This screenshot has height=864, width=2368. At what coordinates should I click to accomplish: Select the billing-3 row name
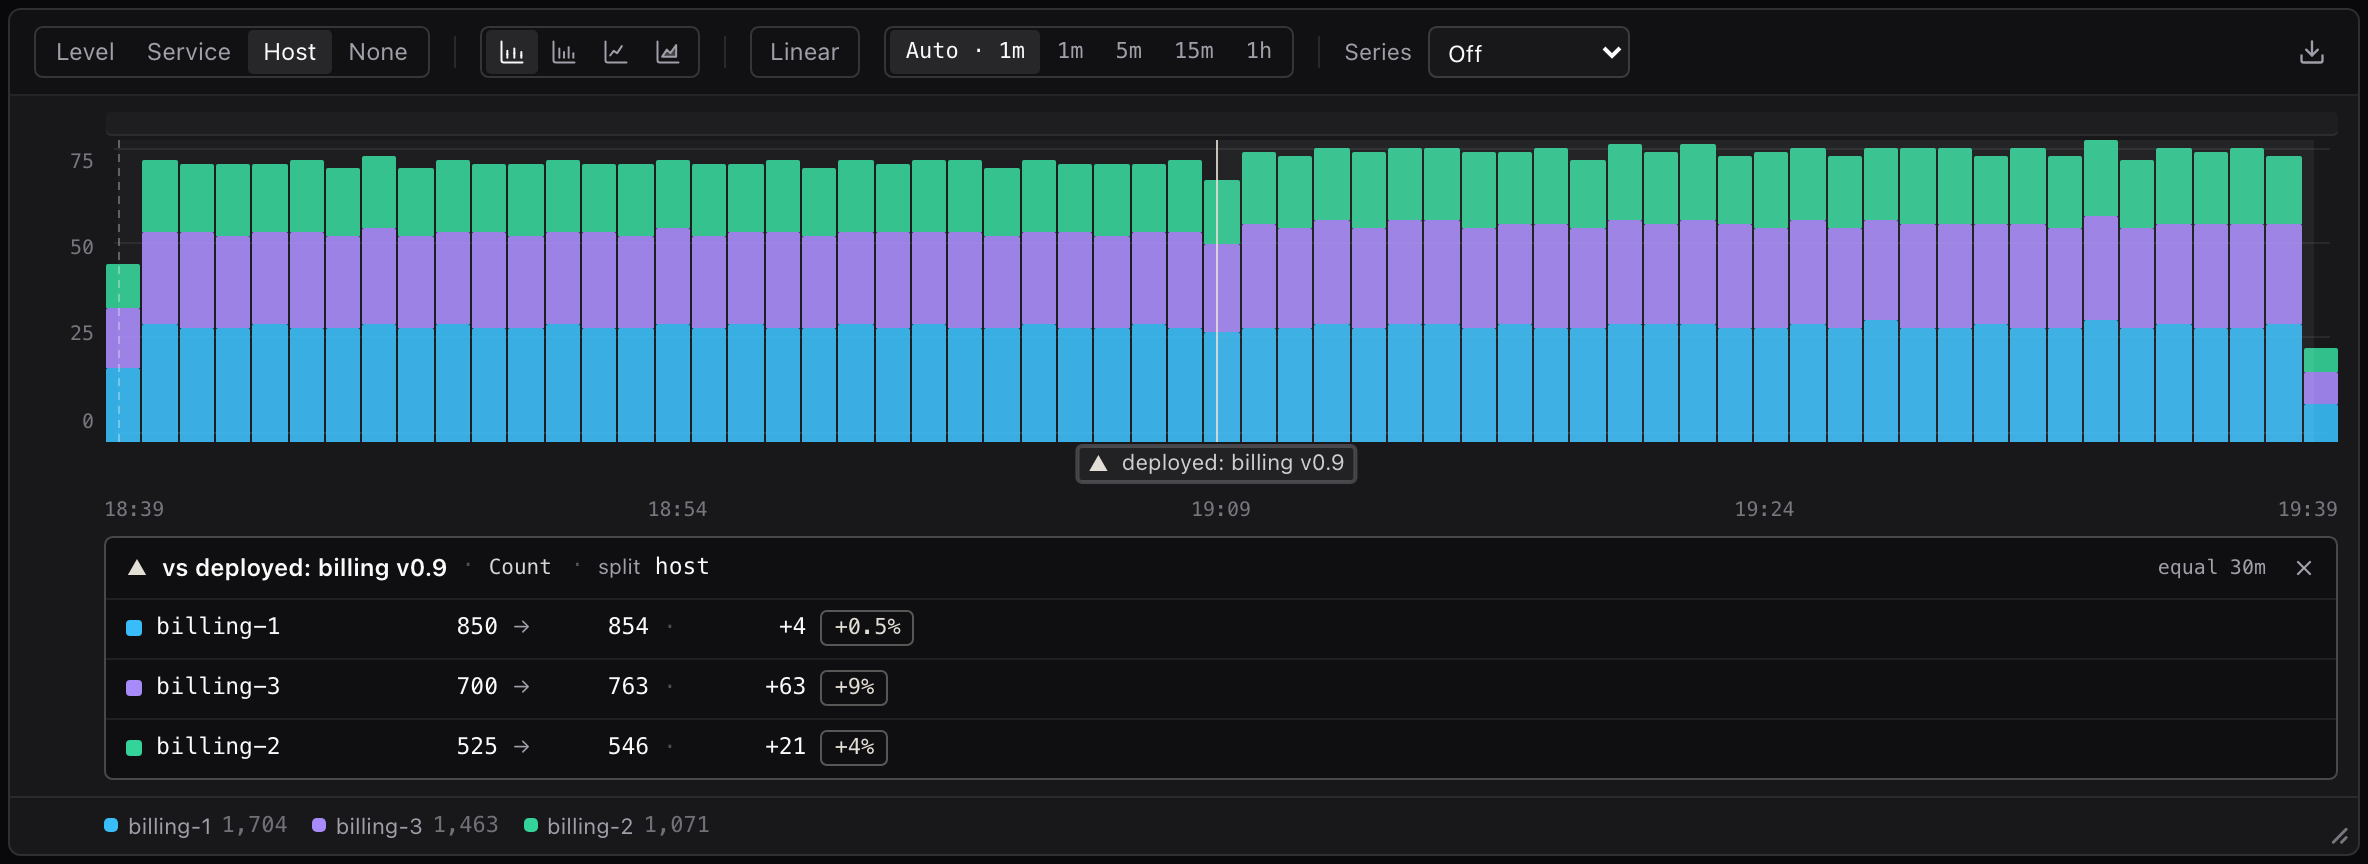pos(218,687)
